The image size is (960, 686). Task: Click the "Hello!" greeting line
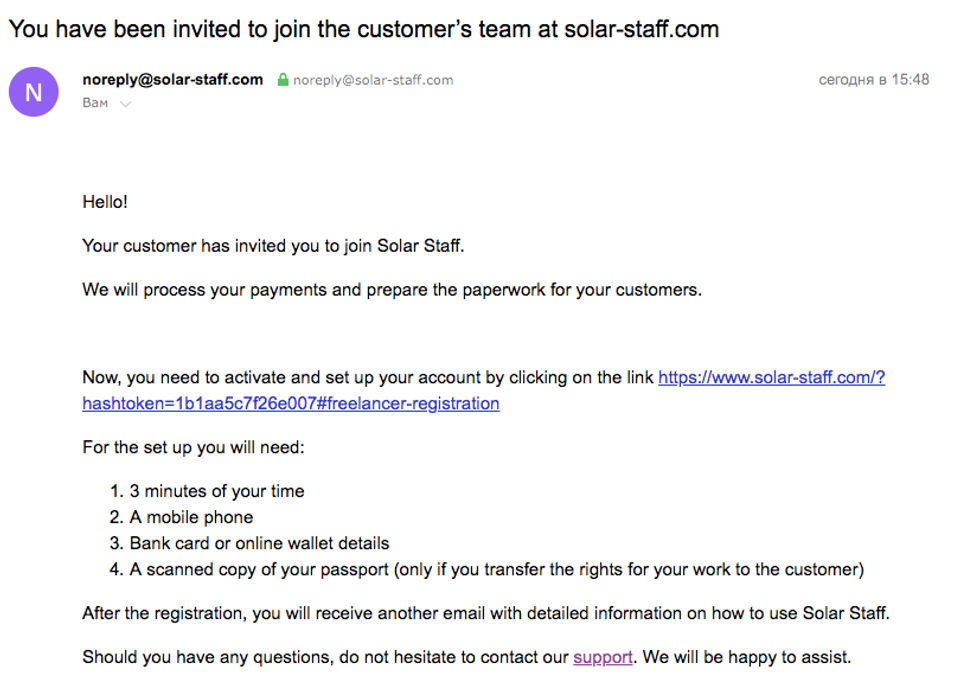pyautogui.click(x=105, y=202)
